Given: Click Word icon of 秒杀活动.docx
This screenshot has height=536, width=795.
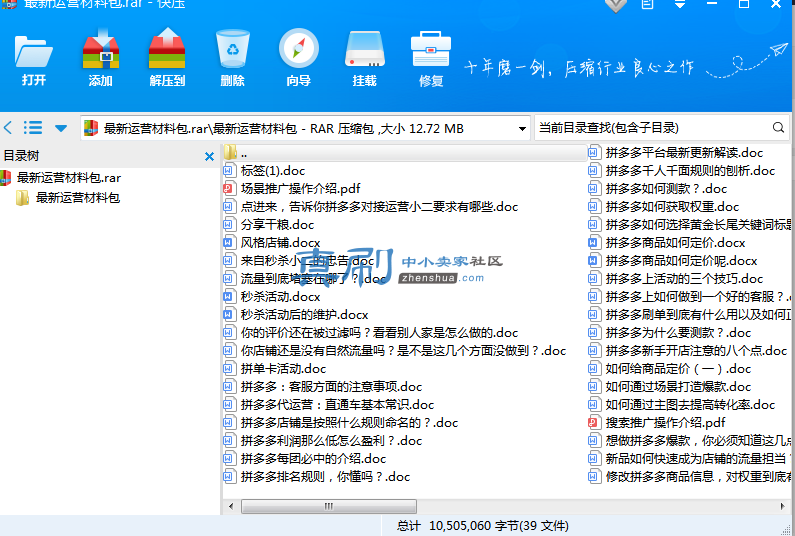Looking at the screenshot, I should 229,297.
